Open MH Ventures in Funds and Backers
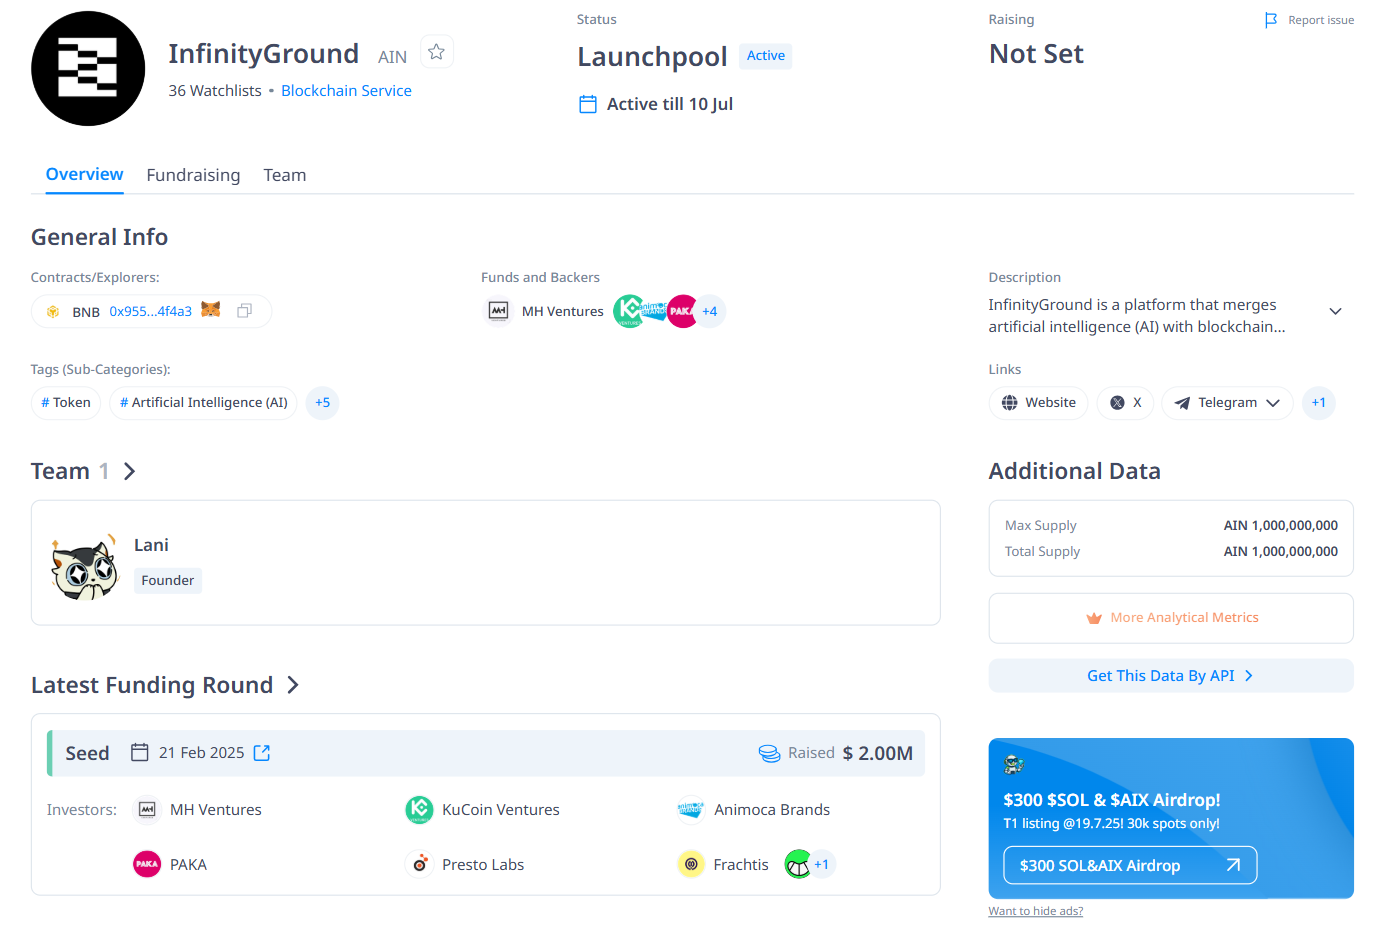This screenshot has width=1383, height=929. coord(563,312)
